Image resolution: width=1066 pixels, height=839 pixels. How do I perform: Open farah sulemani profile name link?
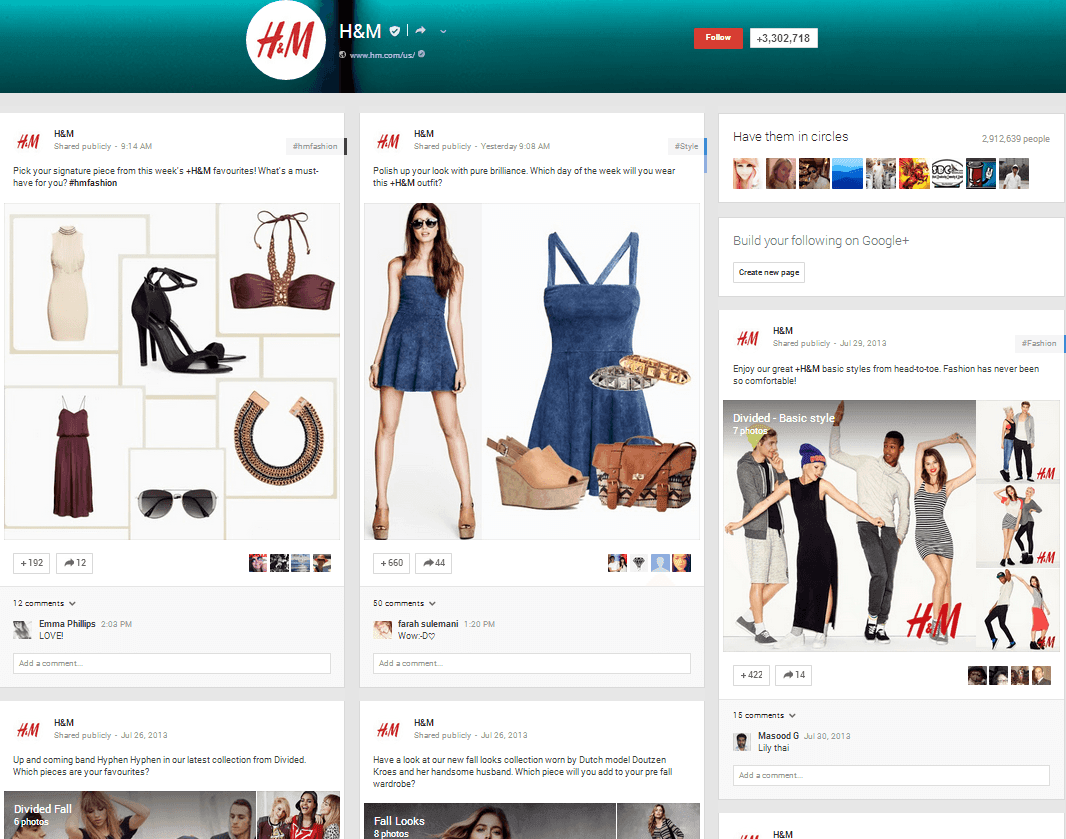click(428, 624)
